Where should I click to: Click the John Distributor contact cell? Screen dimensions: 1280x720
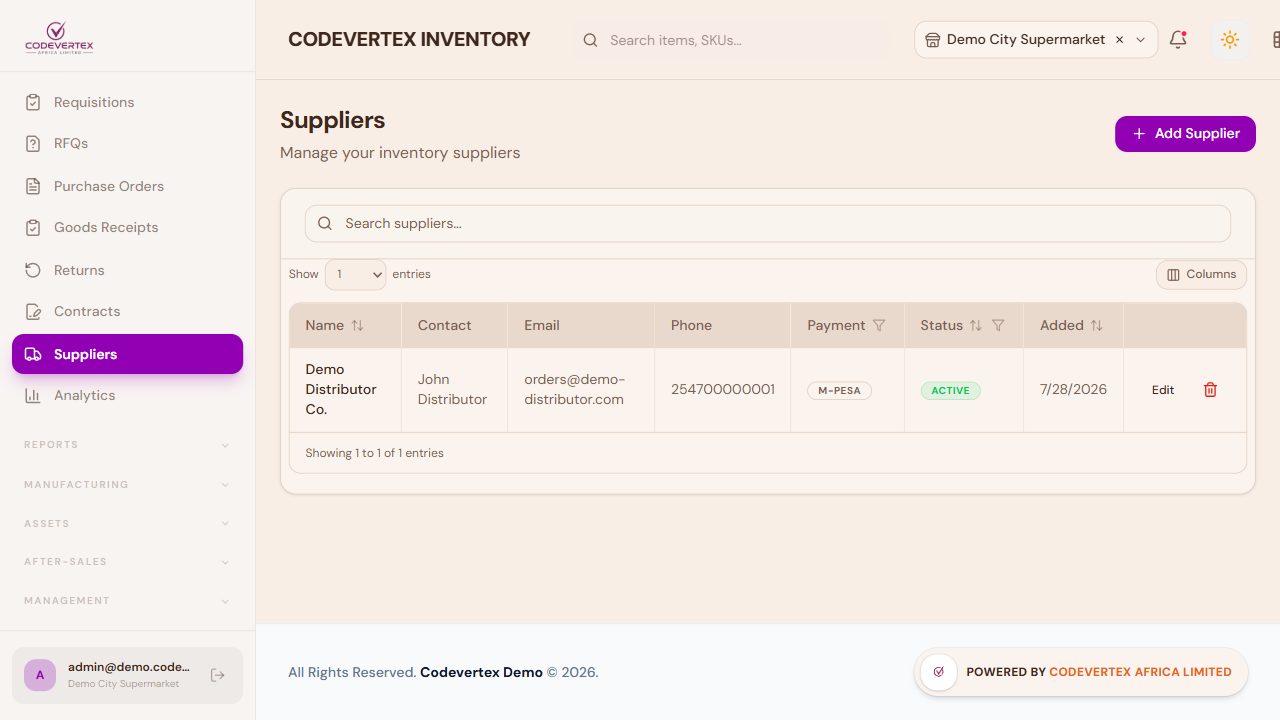pos(452,389)
